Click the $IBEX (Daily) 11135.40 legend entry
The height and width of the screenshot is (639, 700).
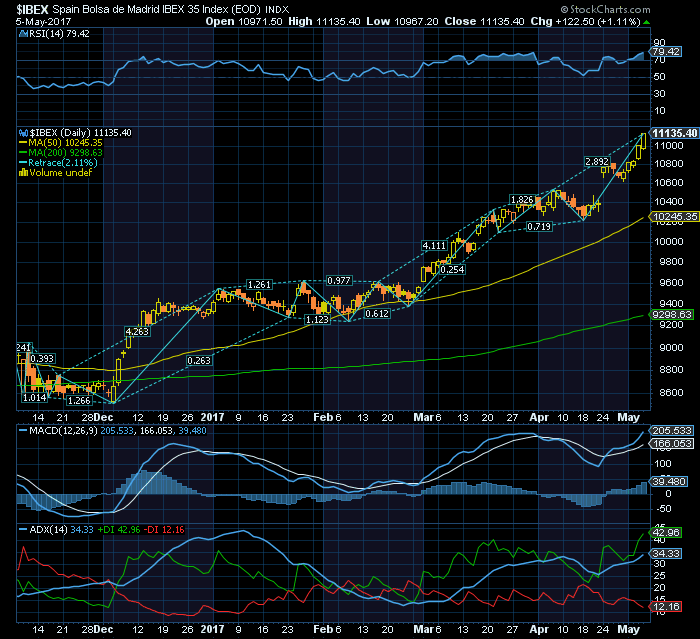click(x=80, y=133)
